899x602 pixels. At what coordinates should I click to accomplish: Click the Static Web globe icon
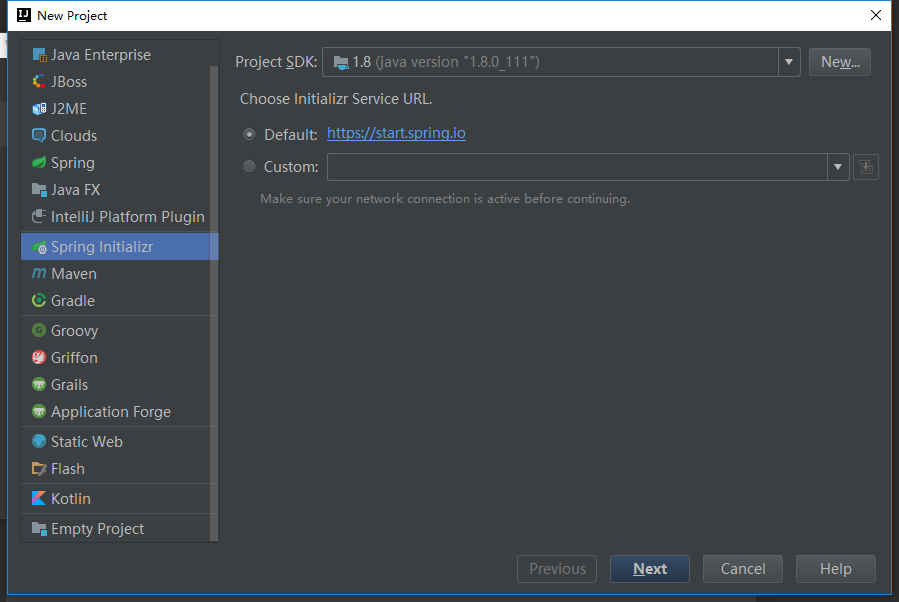pos(39,441)
